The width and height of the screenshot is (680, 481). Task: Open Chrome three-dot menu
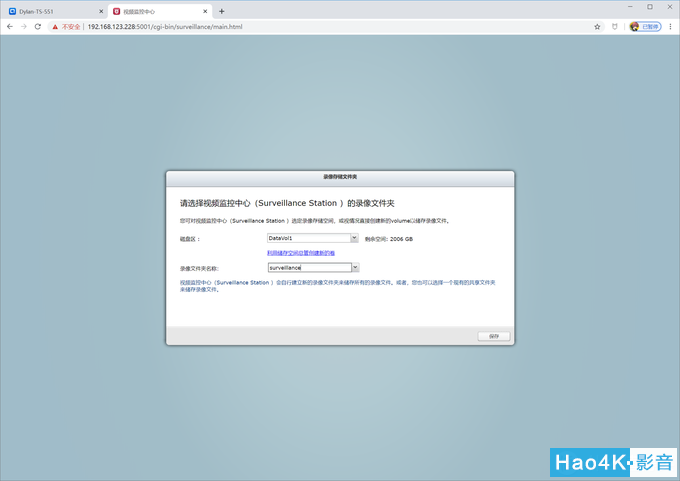pyautogui.click(x=670, y=26)
